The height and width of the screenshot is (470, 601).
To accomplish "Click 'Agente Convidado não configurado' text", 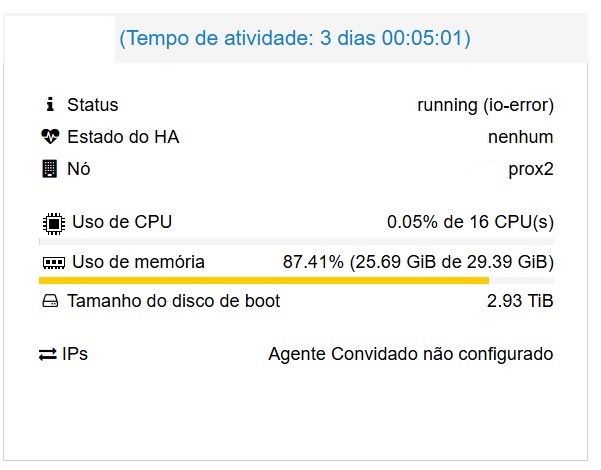I will (x=410, y=354).
